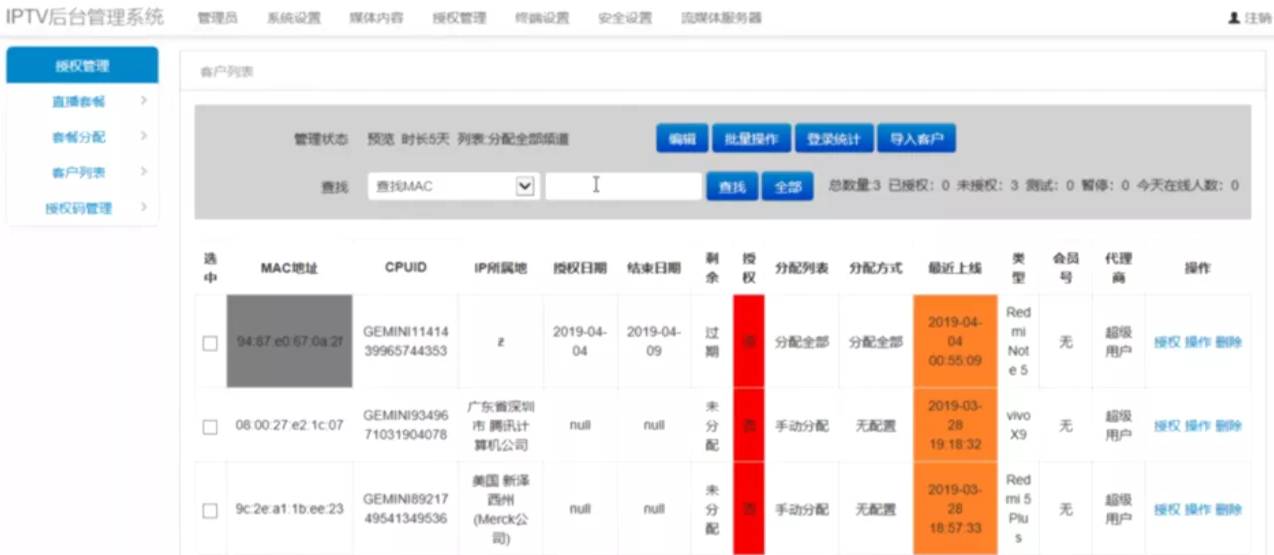The image size is (1274, 555).
Task: Click the MAC地址 column header
Action: point(289,268)
